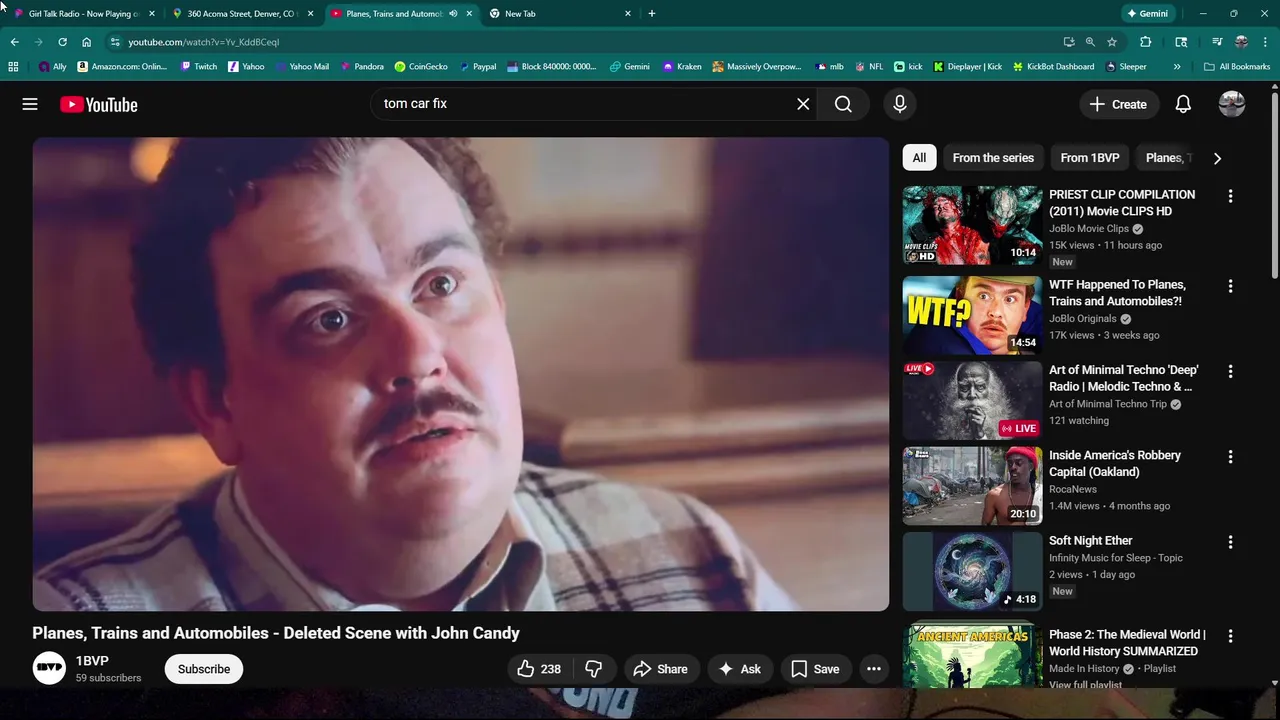This screenshot has width=1280, height=720.
Task: Click the 1BVP channel avatar
Action: (49, 668)
